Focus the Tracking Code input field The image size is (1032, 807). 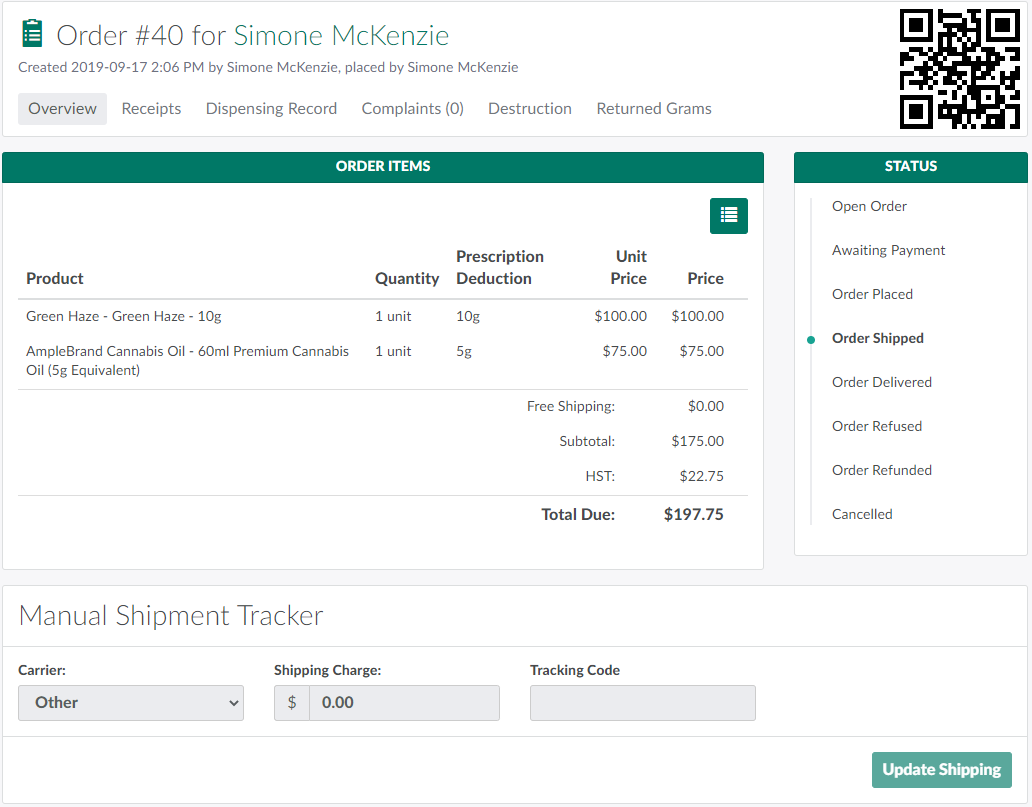click(x=642, y=702)
